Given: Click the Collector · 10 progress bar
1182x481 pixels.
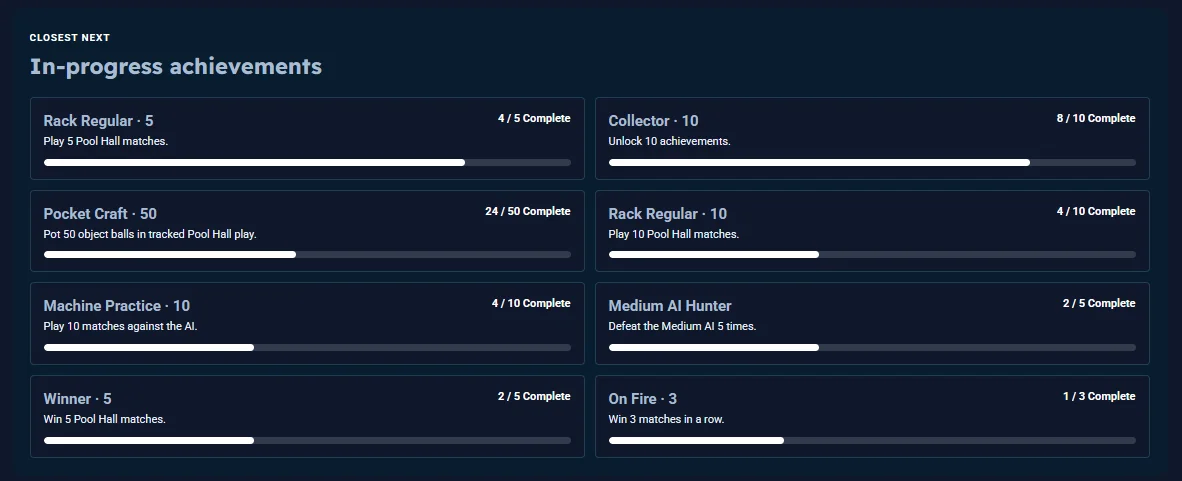Looking at the screenshot, I should coord(871,162).
